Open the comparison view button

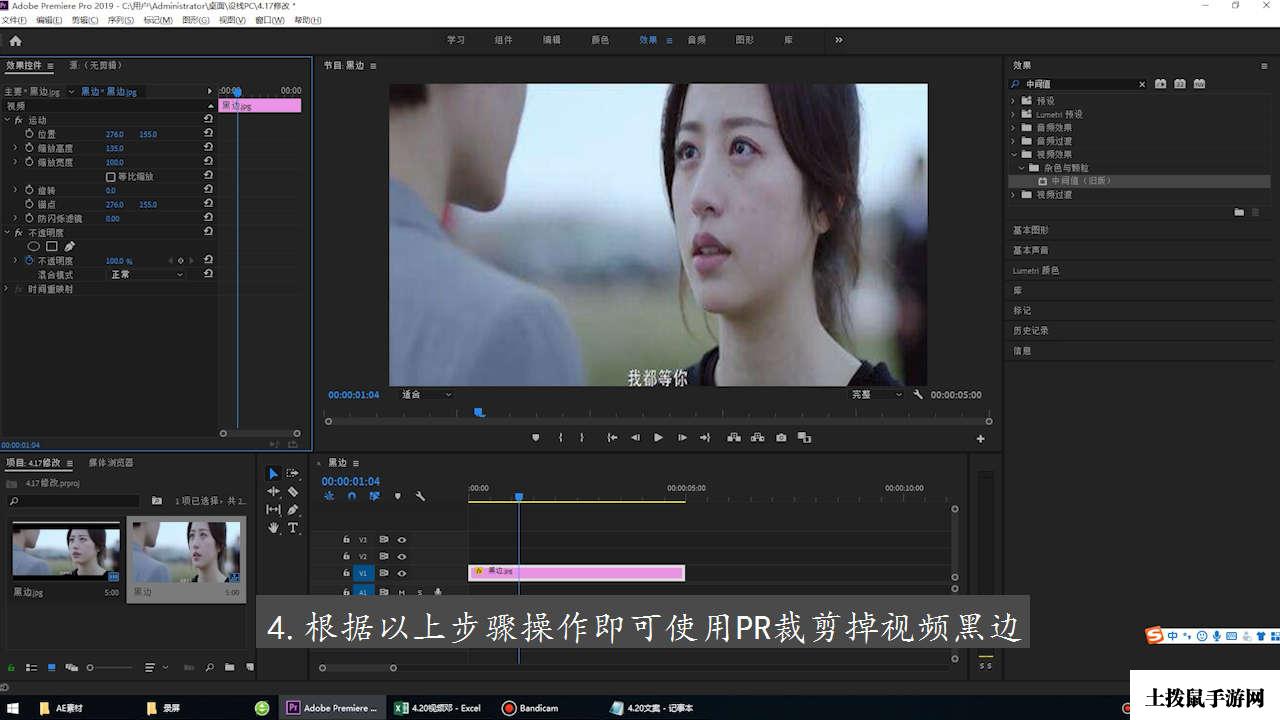(x=805, y=437)
